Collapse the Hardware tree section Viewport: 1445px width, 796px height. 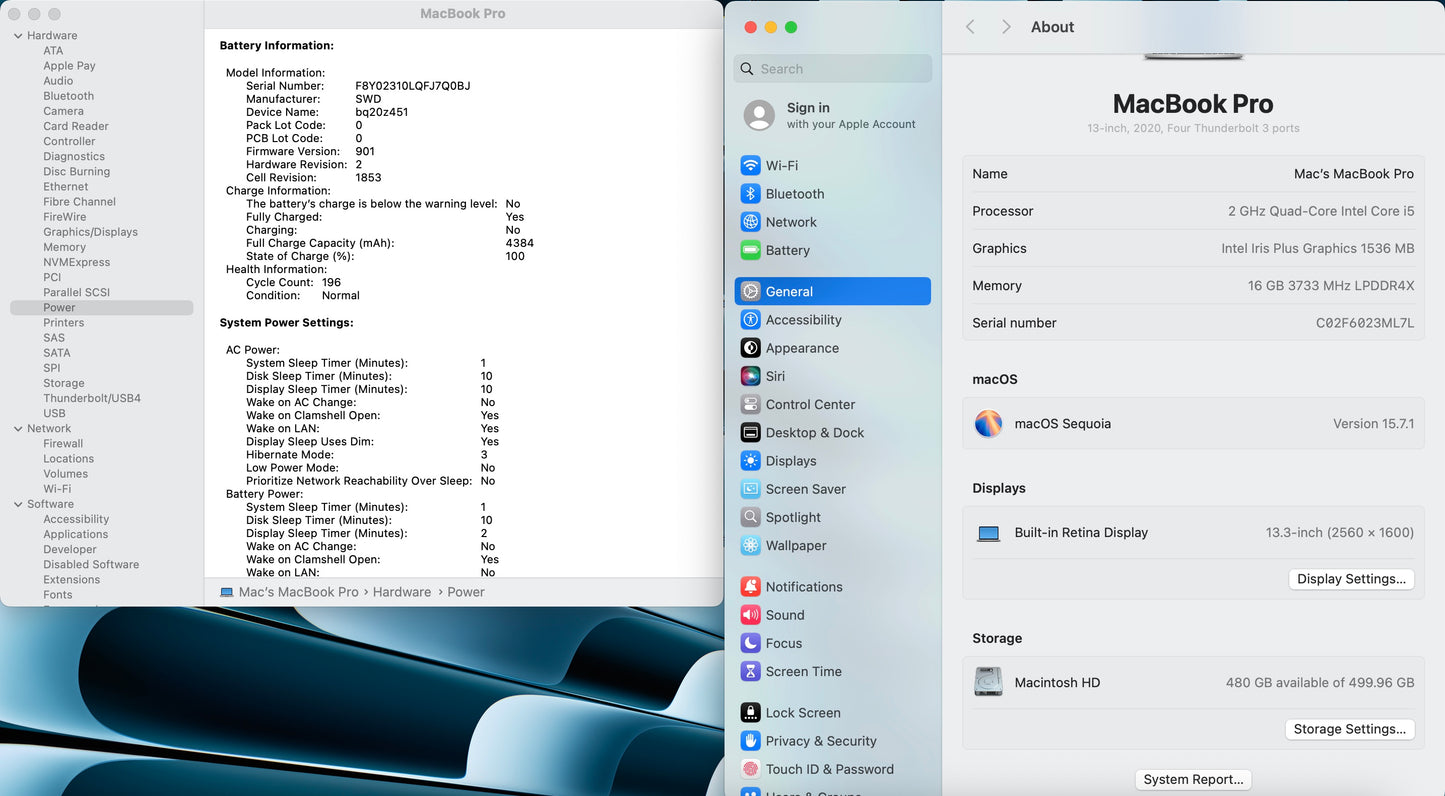pos(18,36)
